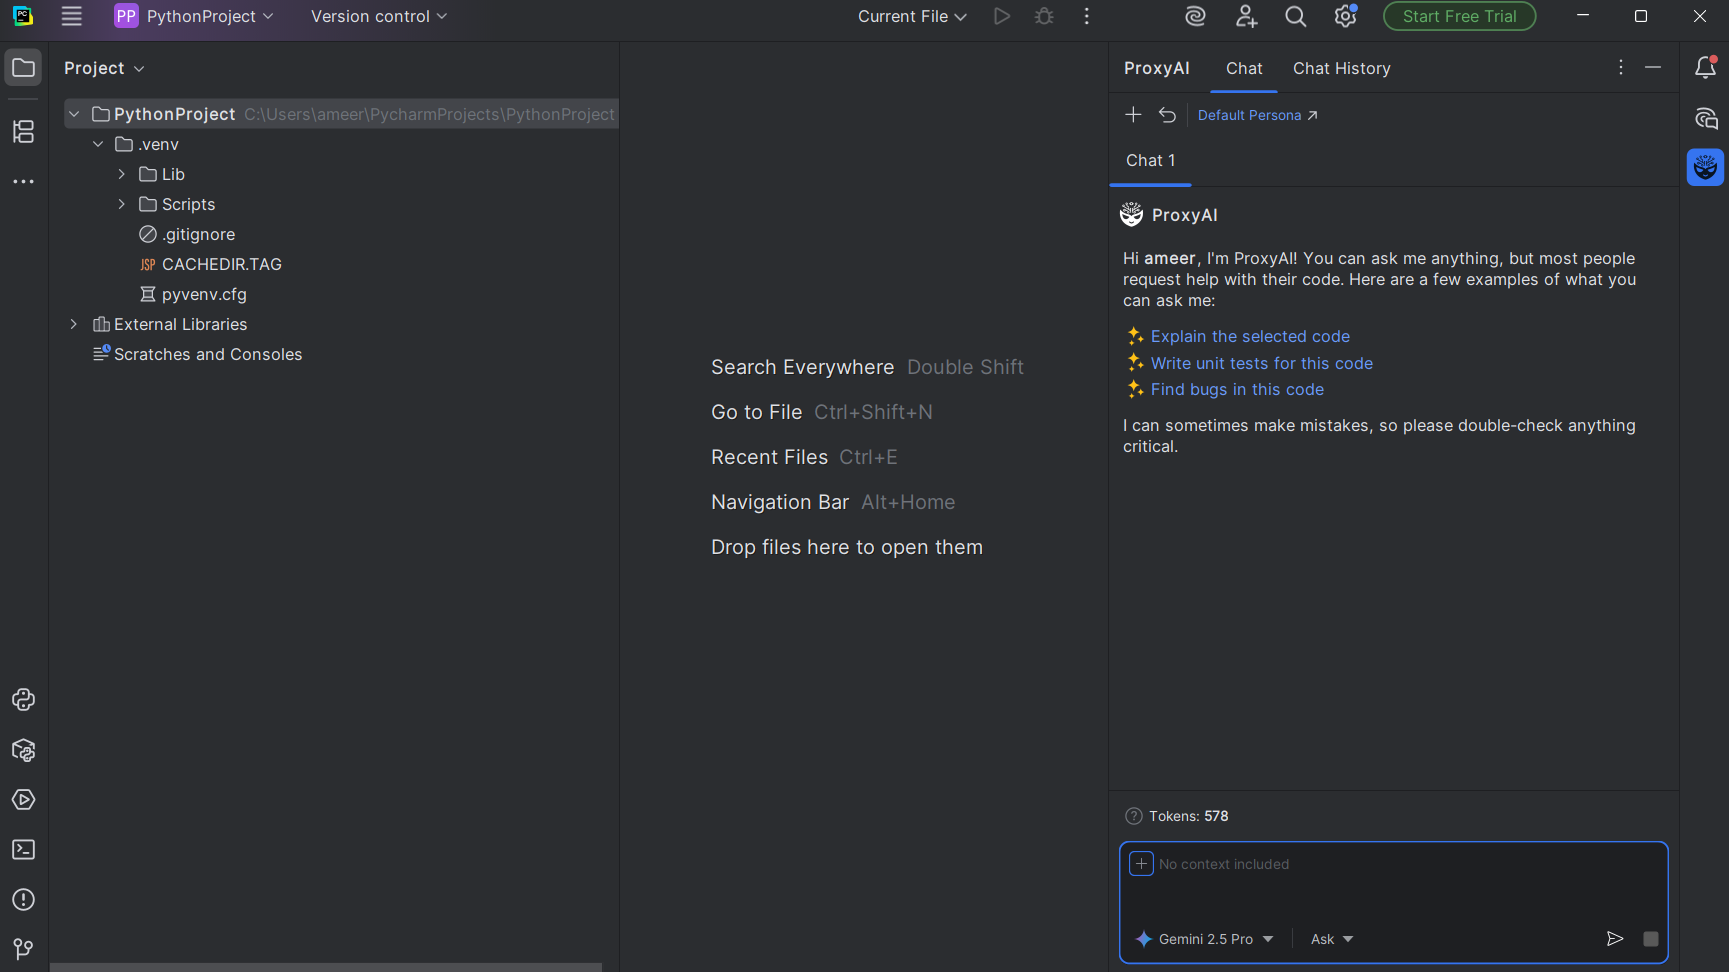
Task: Select the Gemini 2.5 Pro model dropdown
Action: tap(1205, 939)
